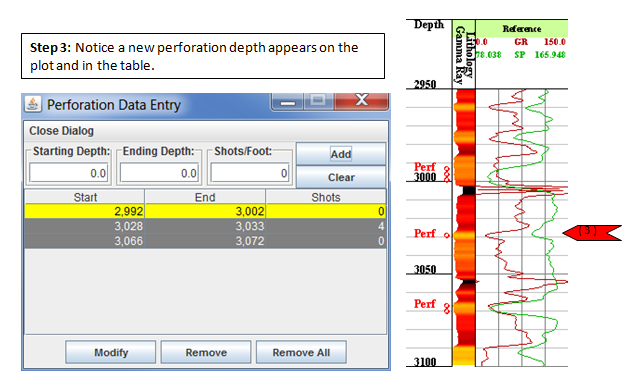The width and height of the screenshot is (635, 382).
Task: Click Remove All button
Action: [x=301, y=352]
